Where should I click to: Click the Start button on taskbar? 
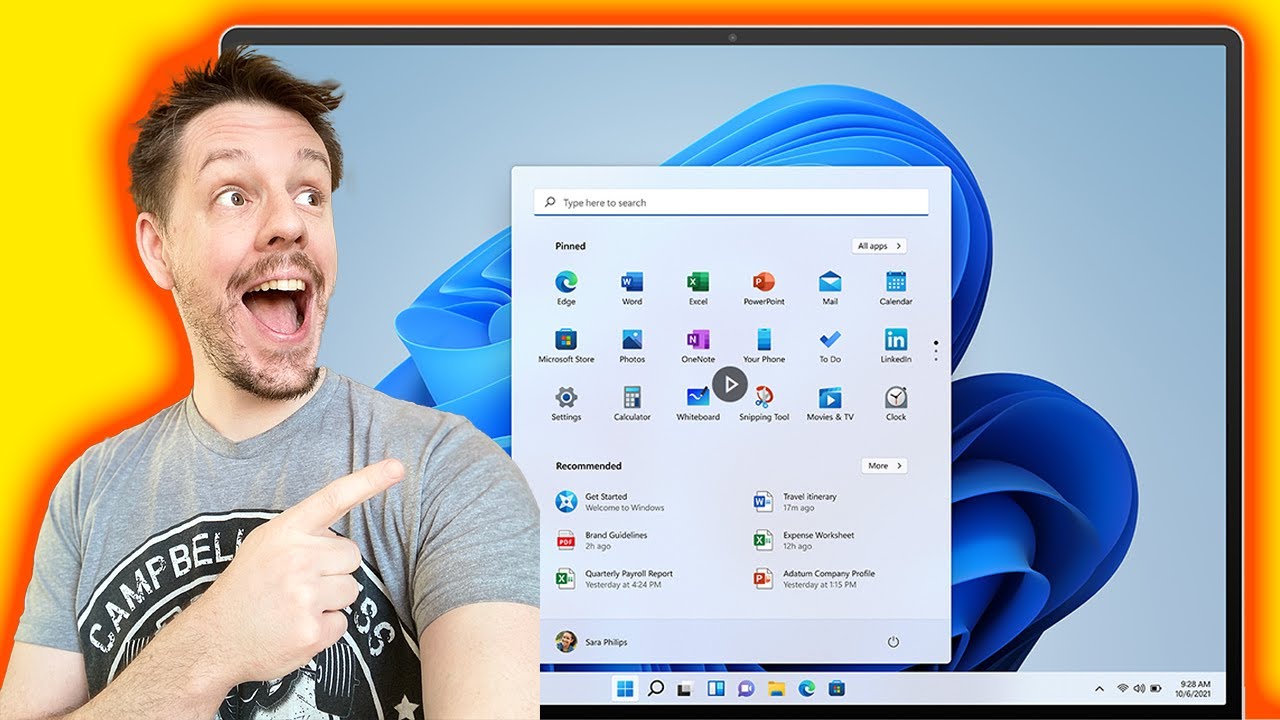coord(625,688)
